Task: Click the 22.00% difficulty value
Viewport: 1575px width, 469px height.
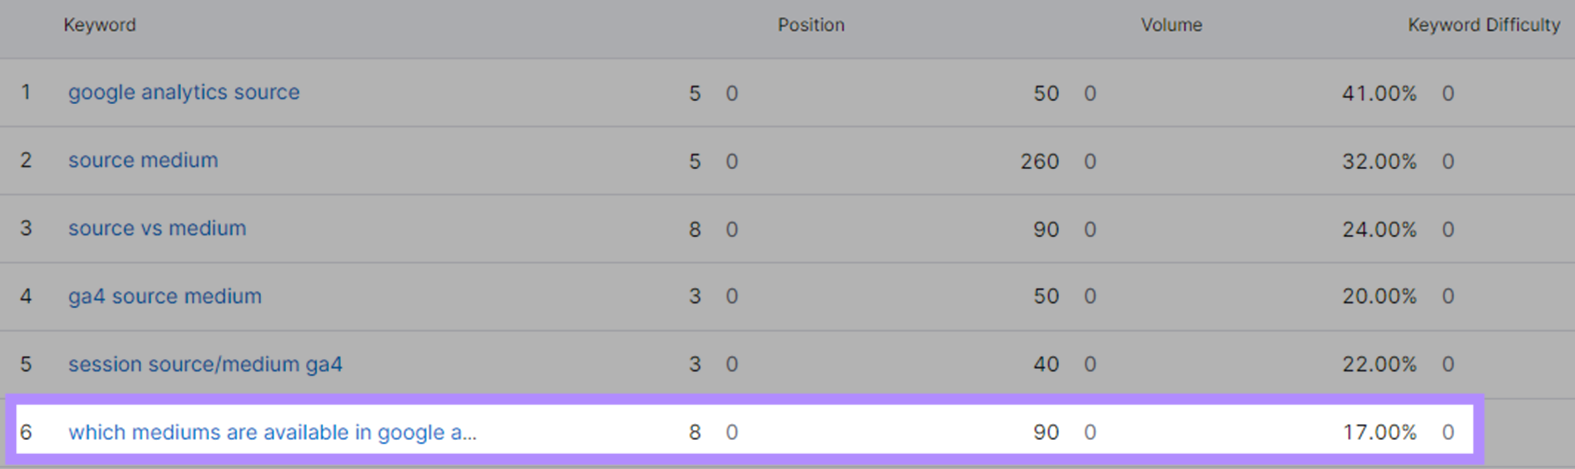Action: (x=1379, y=364)
